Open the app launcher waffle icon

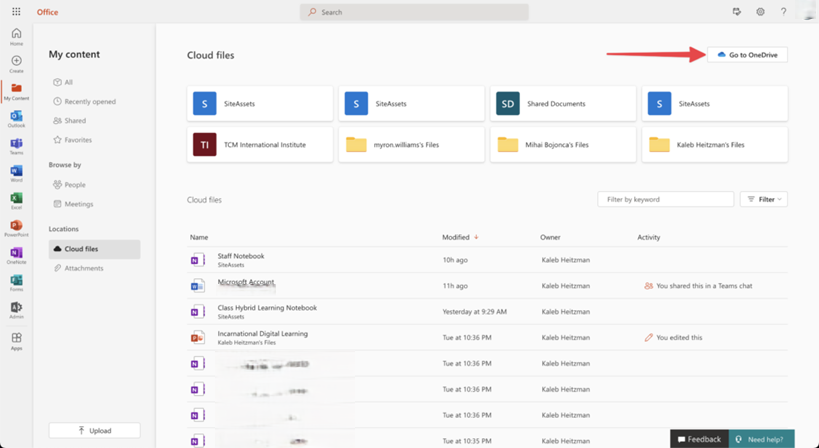[x=16, y=12]
